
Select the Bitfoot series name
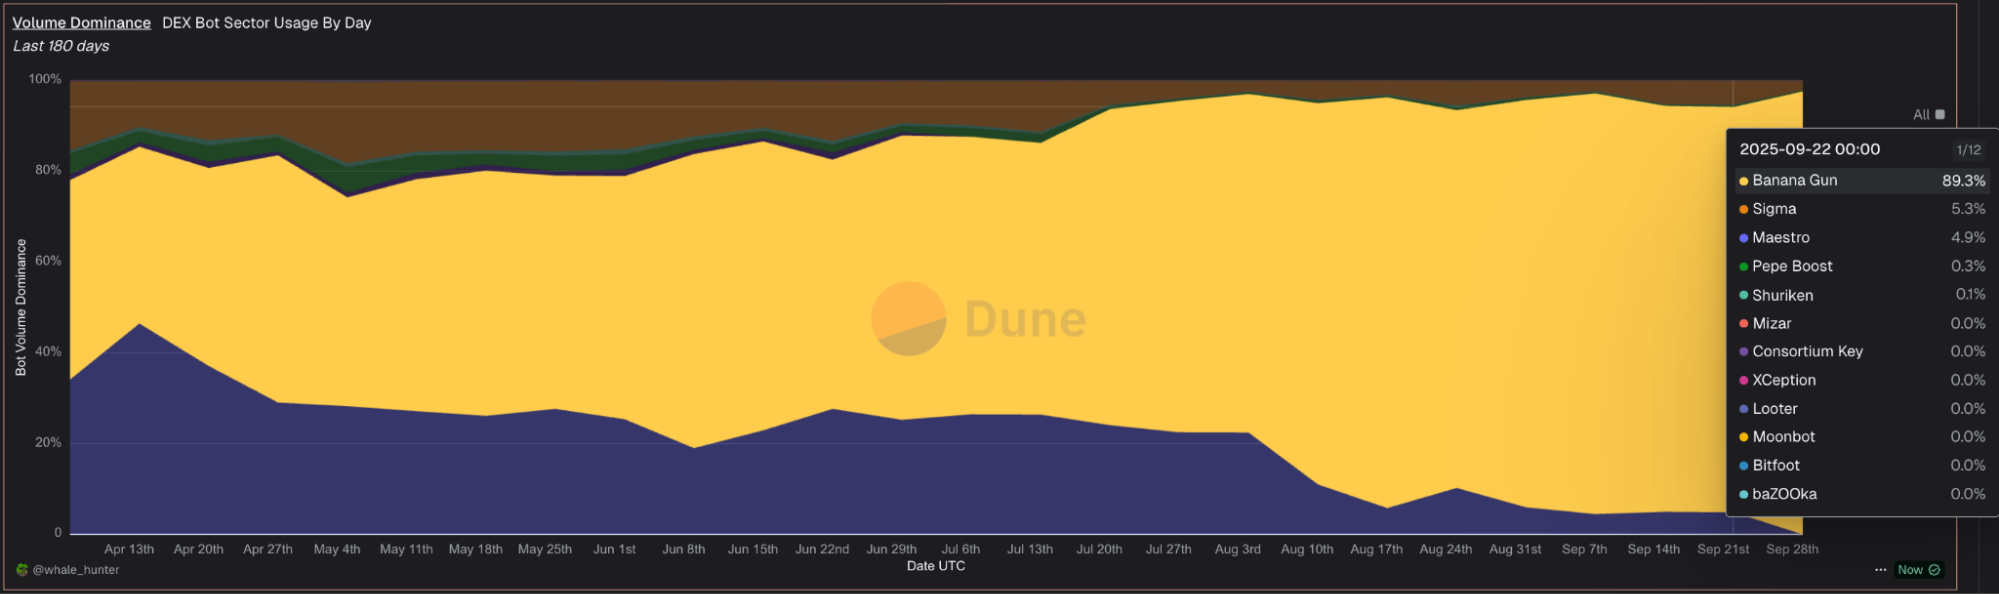tap(1776, 466)
